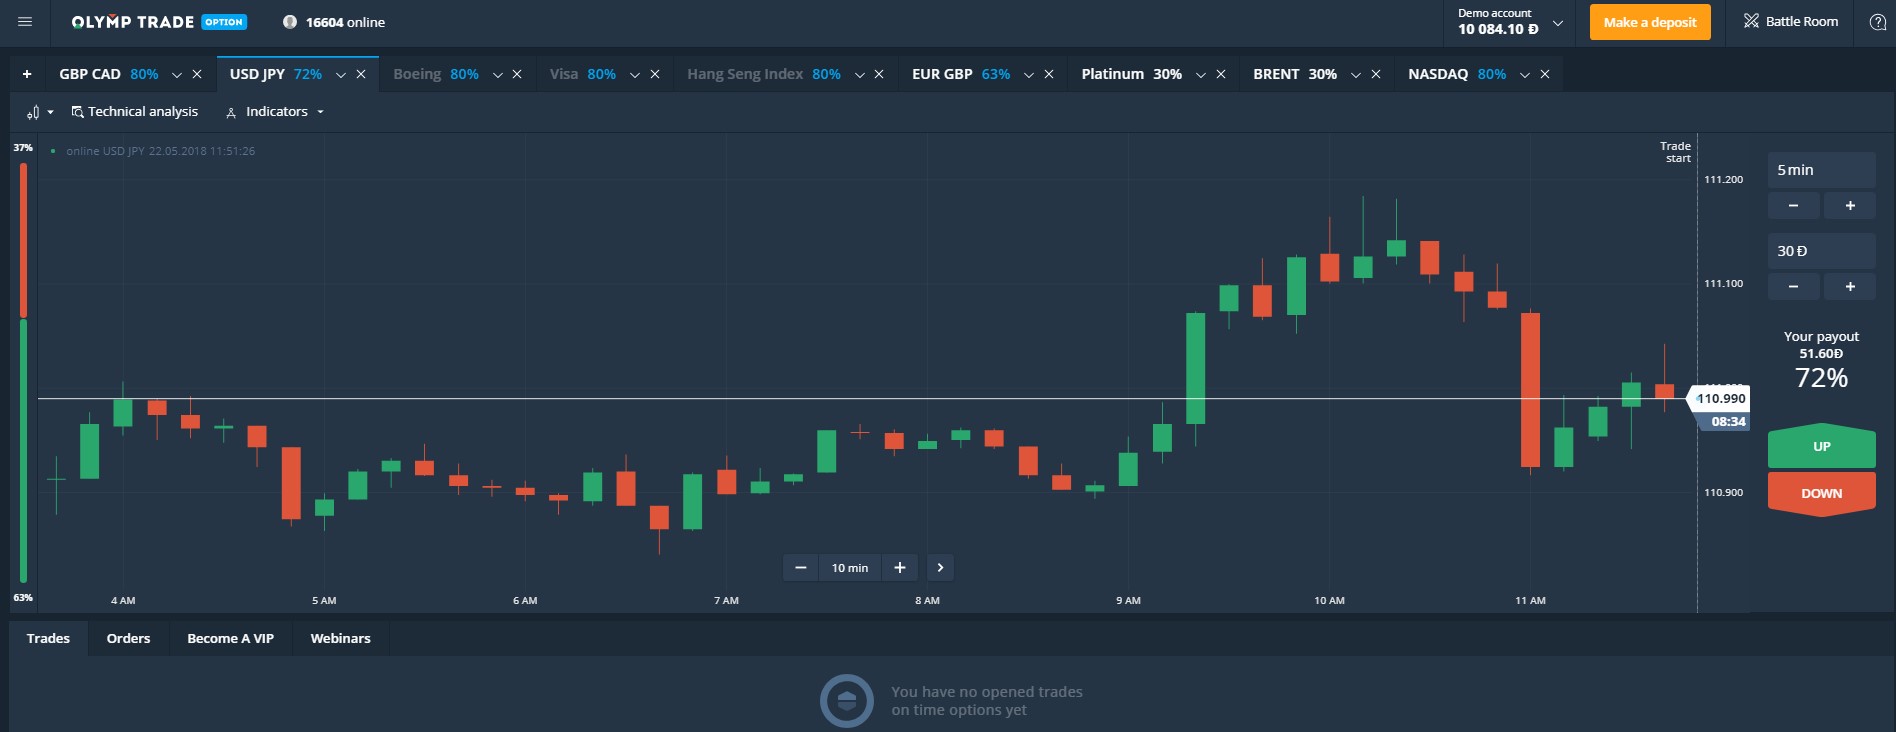1896x732 pixels.
Task: Click the Make a deposit button
Action: tap(1650, 22)
